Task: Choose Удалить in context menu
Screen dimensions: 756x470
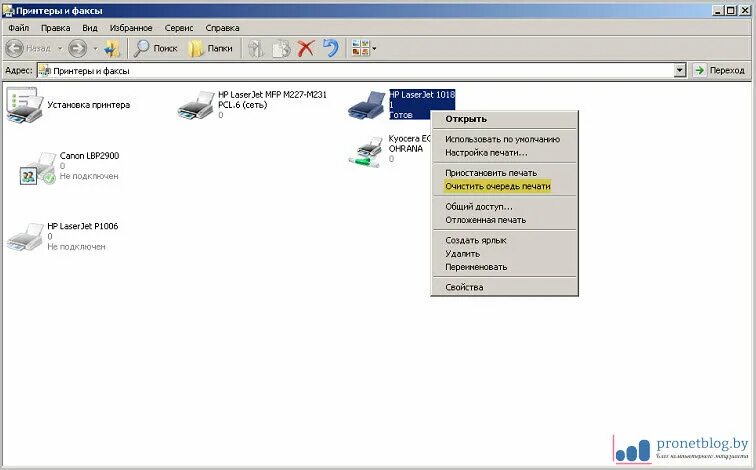Action: click(504, 254)
